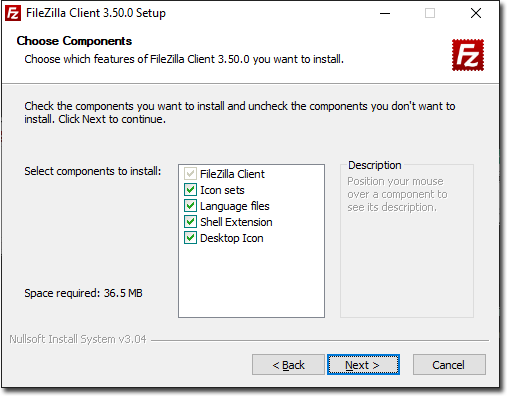Click the FileZilla icon in title bar
The width and height of the screenshot is (507, 396).
[x=13, y=14]
